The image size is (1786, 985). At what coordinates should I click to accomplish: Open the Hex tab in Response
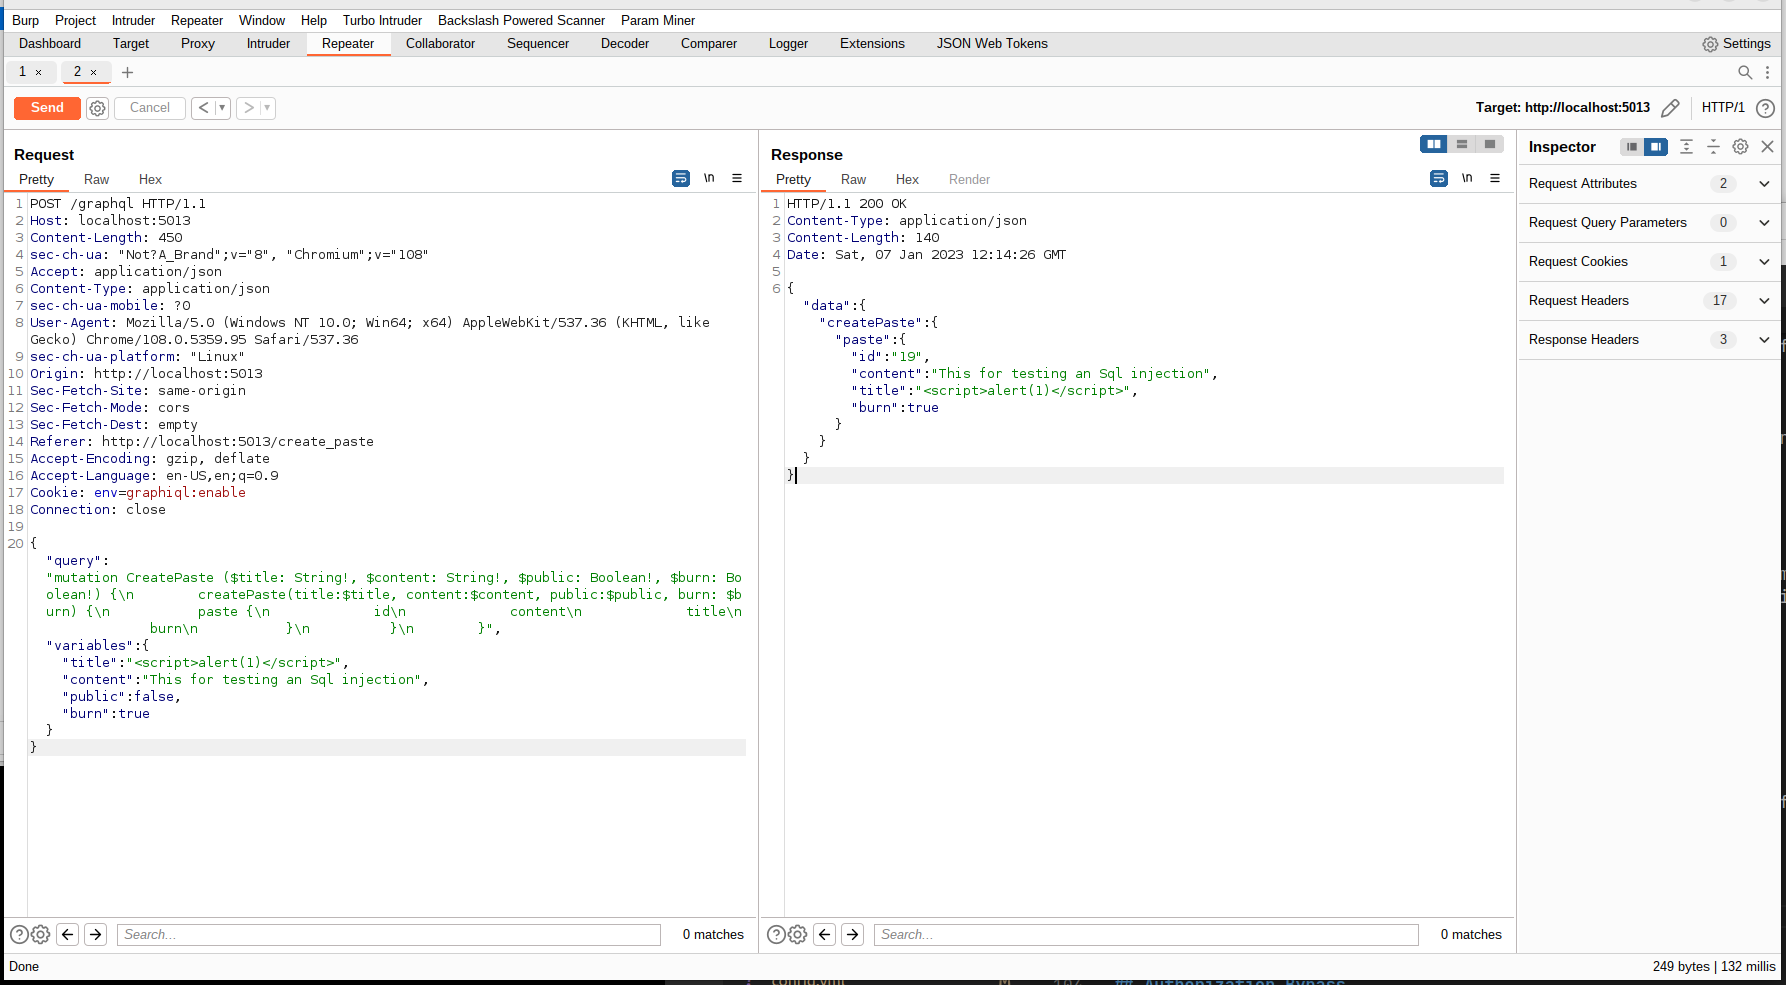[907, 180]
